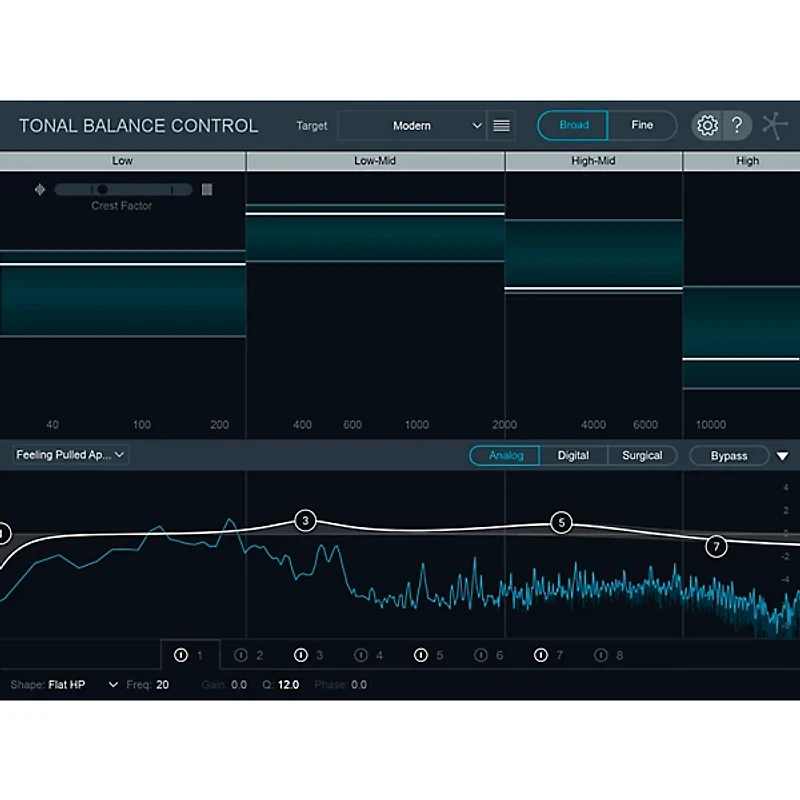Viewport: 800px width, 800px height.
Task: Enable Bypass for the EQ
Action: click(728, 455)
